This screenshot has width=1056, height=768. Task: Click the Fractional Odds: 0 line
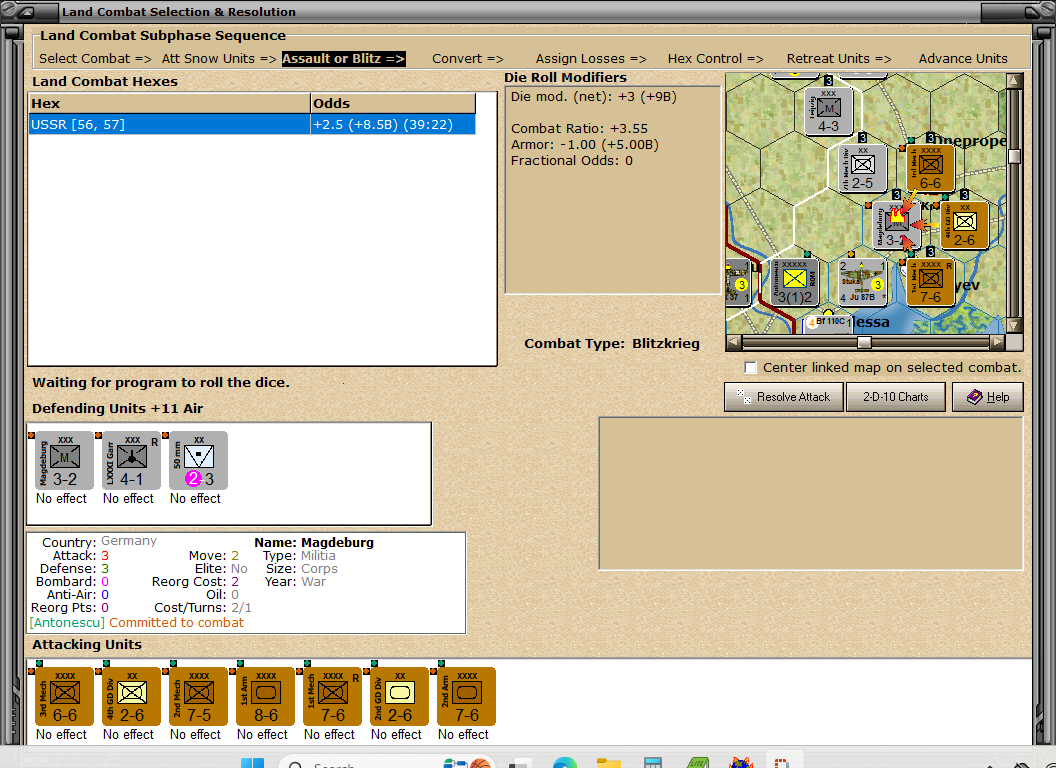571,160
